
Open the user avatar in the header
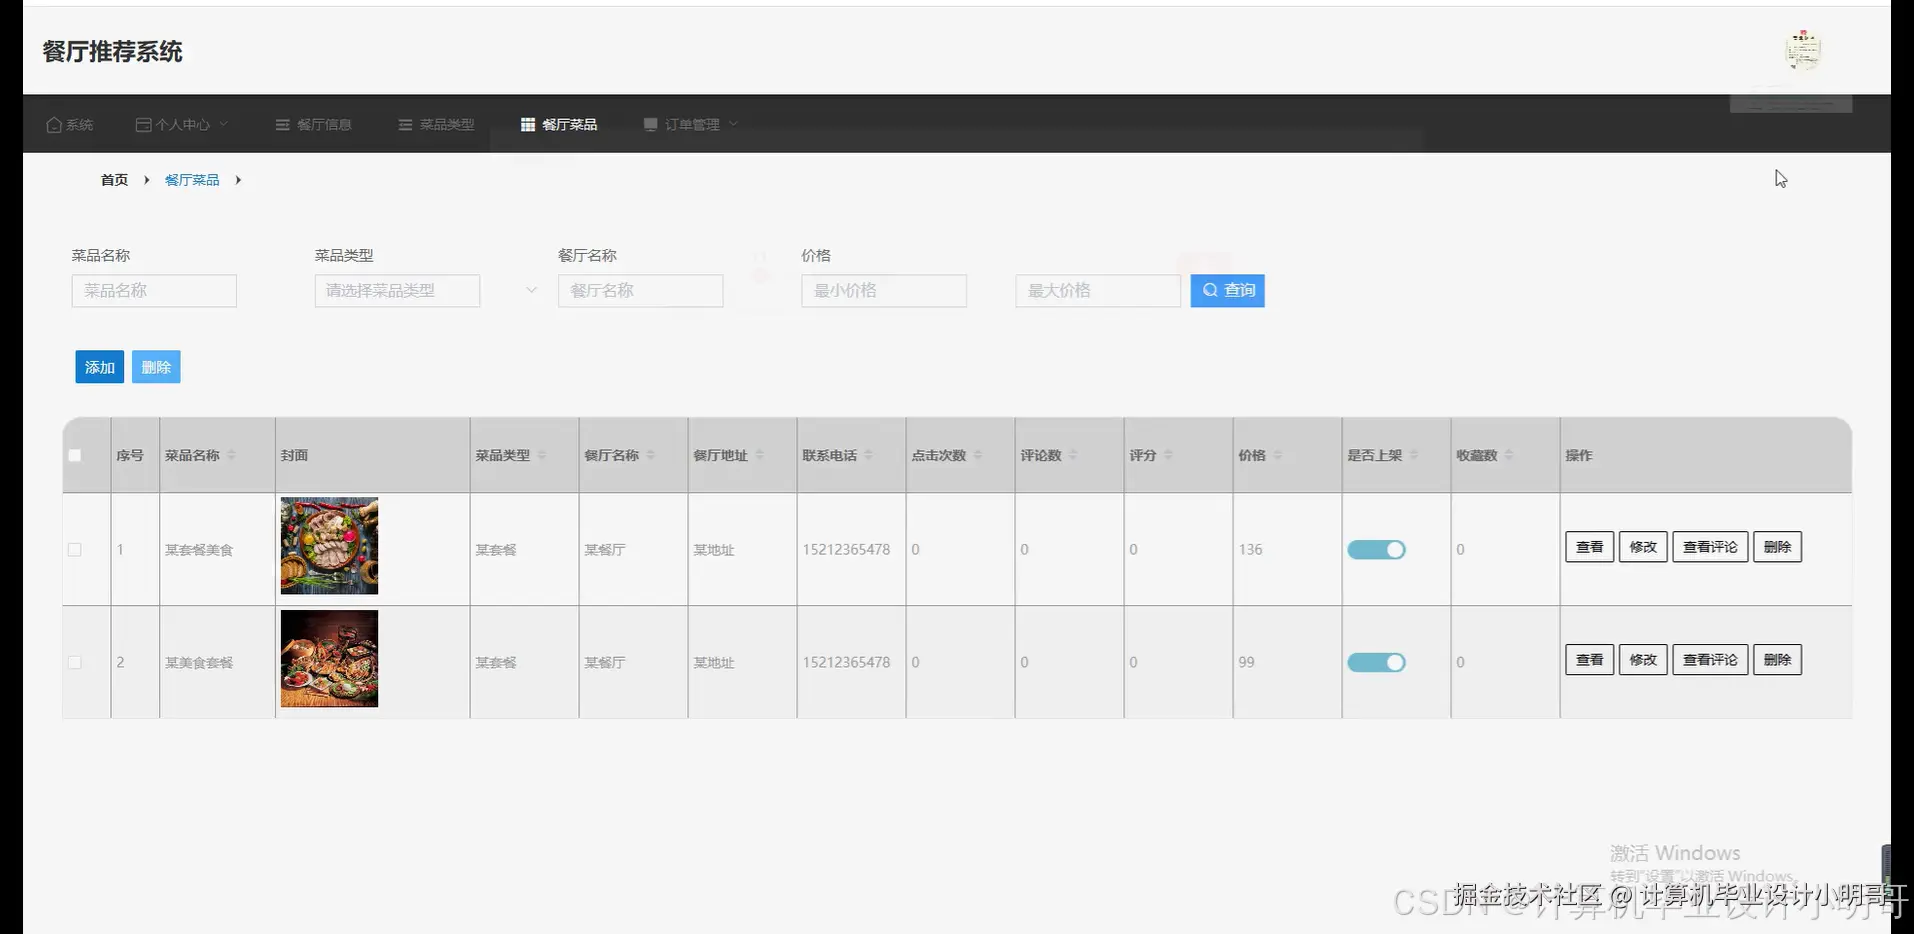1803,50
